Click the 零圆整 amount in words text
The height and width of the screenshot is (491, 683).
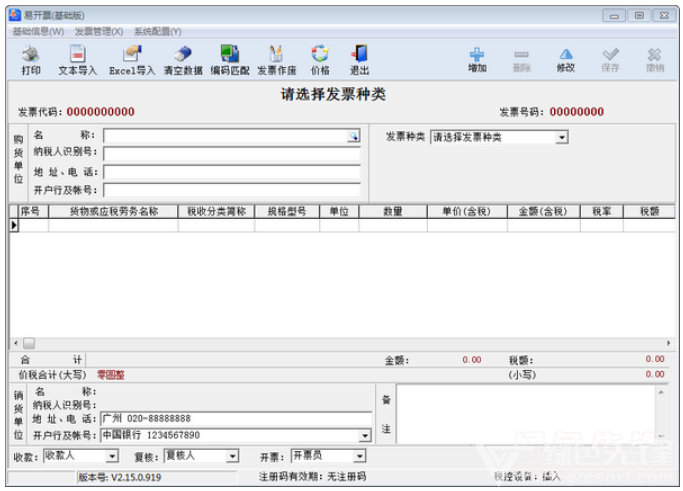point(111,375)
